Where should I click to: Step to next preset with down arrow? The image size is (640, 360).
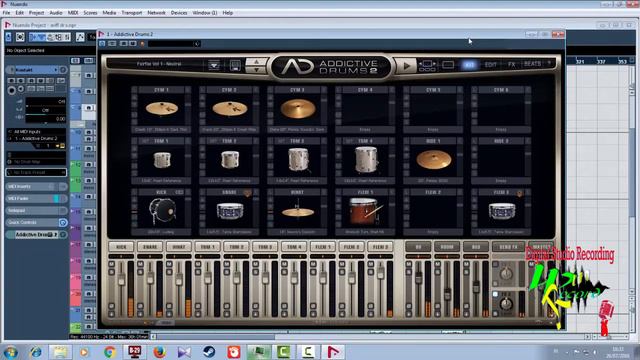[x=256, y=69]
